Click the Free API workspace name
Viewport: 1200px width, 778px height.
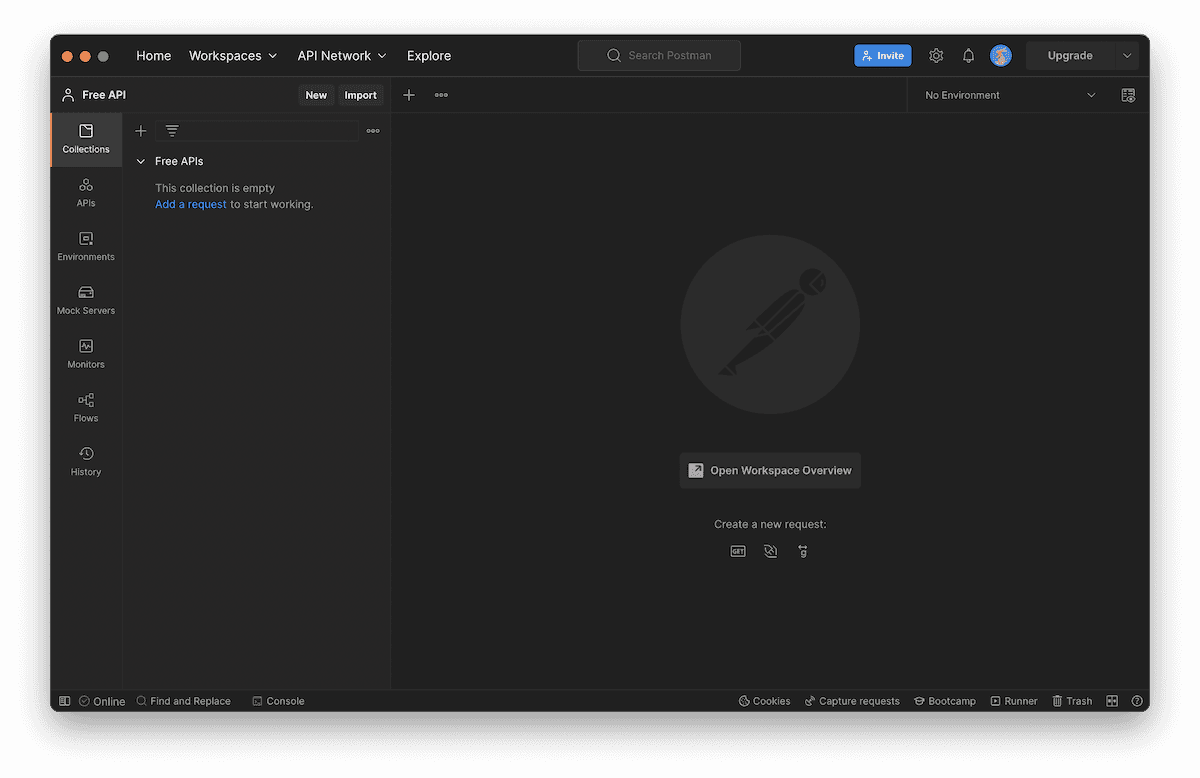tap(104, 95)
